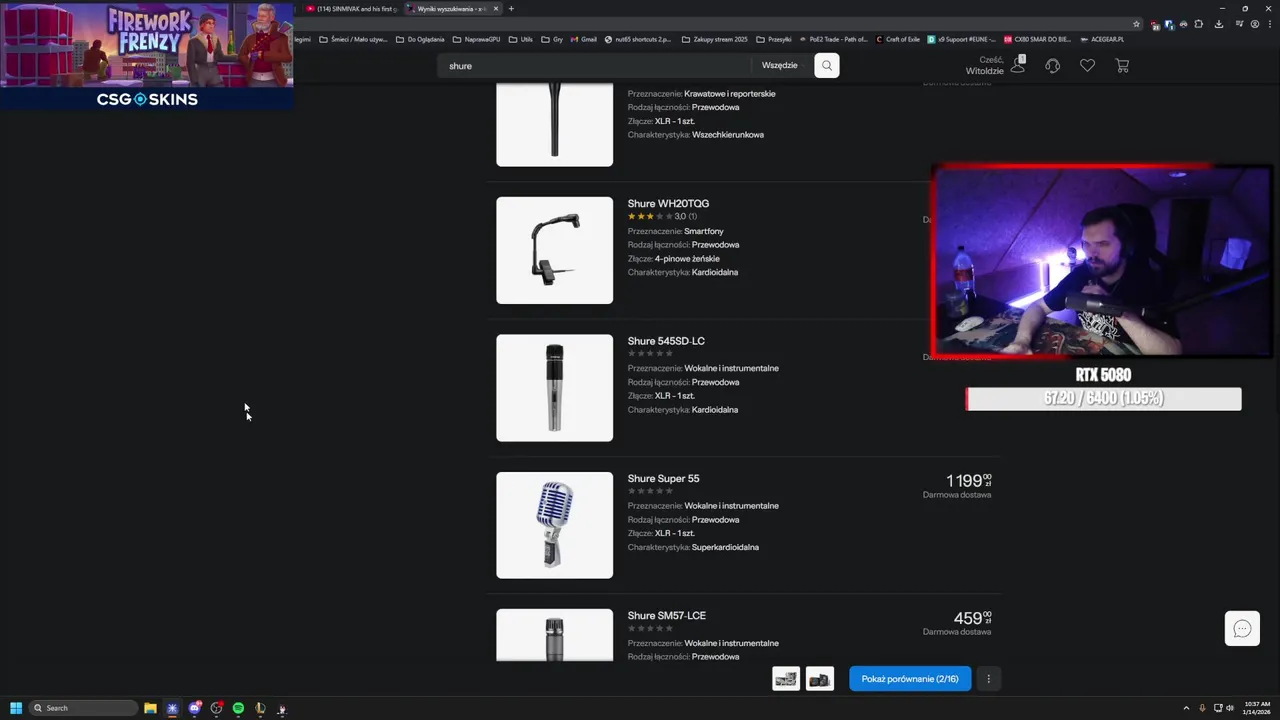Screen dimensions: 1280x720
Task: Show hidden system tray icons
Action: click(x=1186, y=708)
